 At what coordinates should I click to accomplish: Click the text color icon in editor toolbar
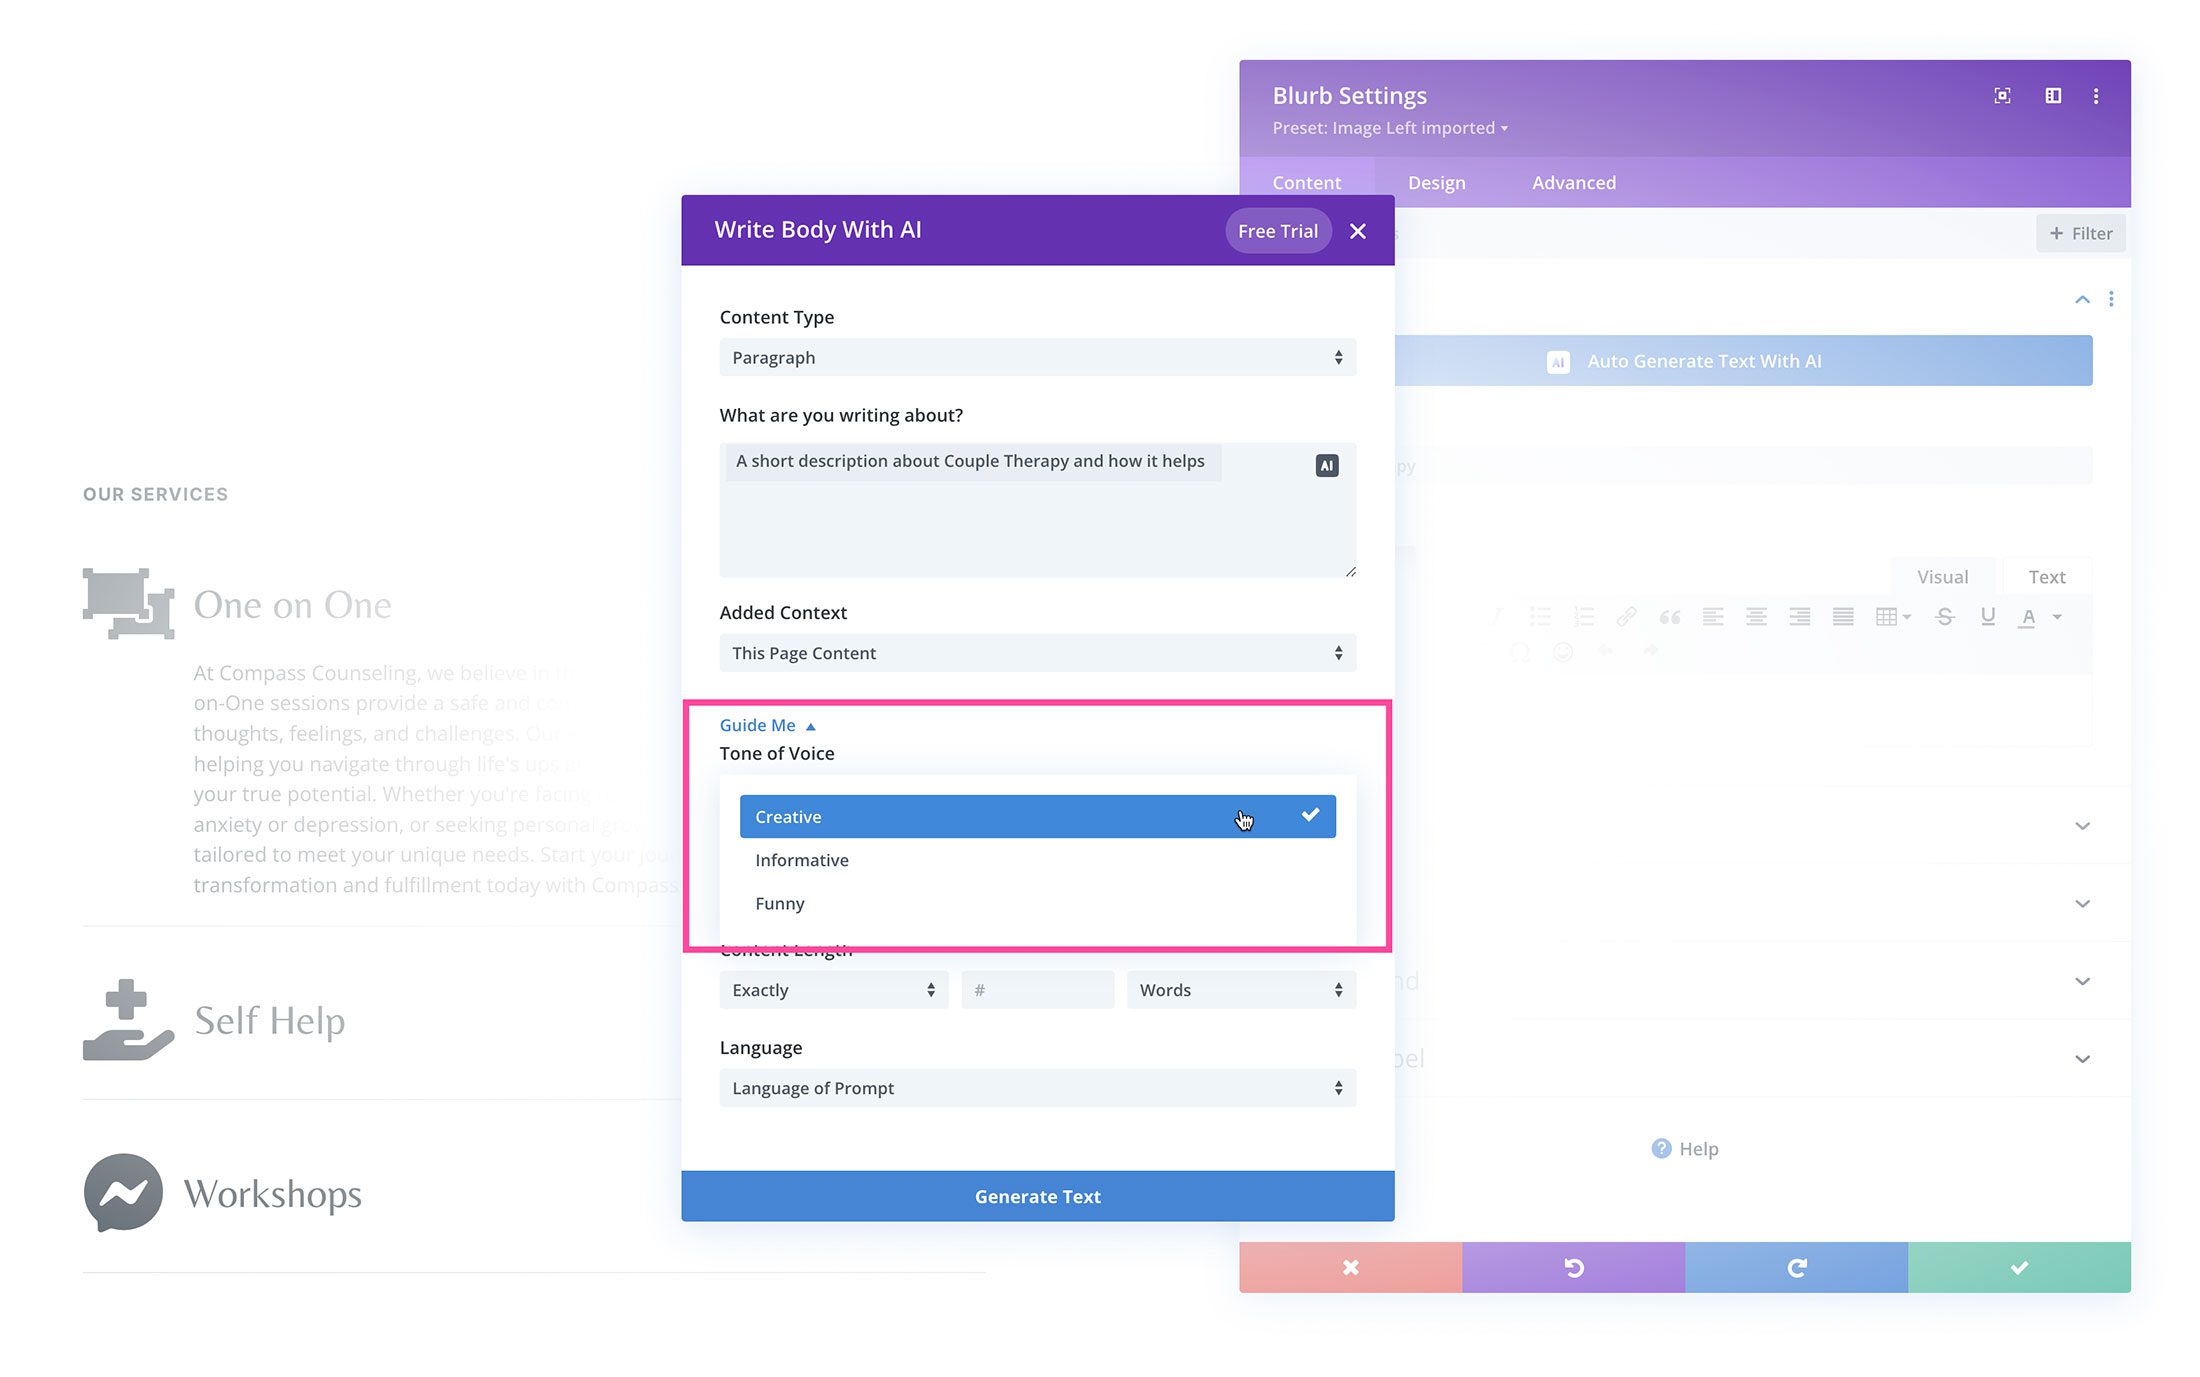tap(2032, 617)
